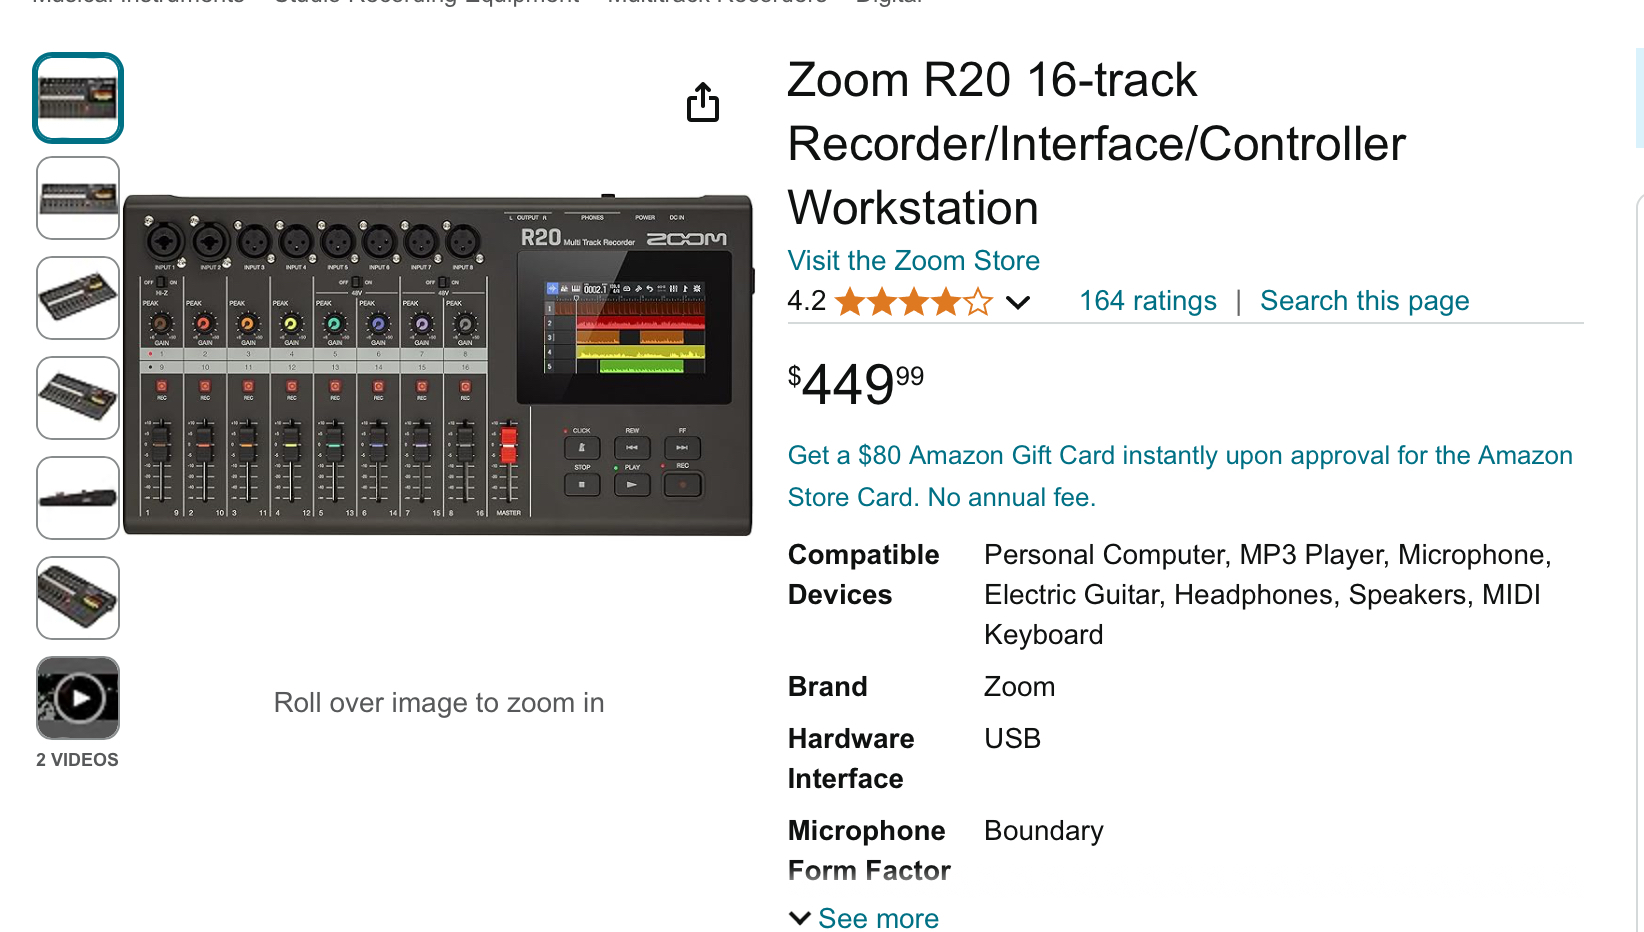Open the $80 Amazon Gift Card offer link
Screen dimensions: 1644x932
tap(1180, 476)
